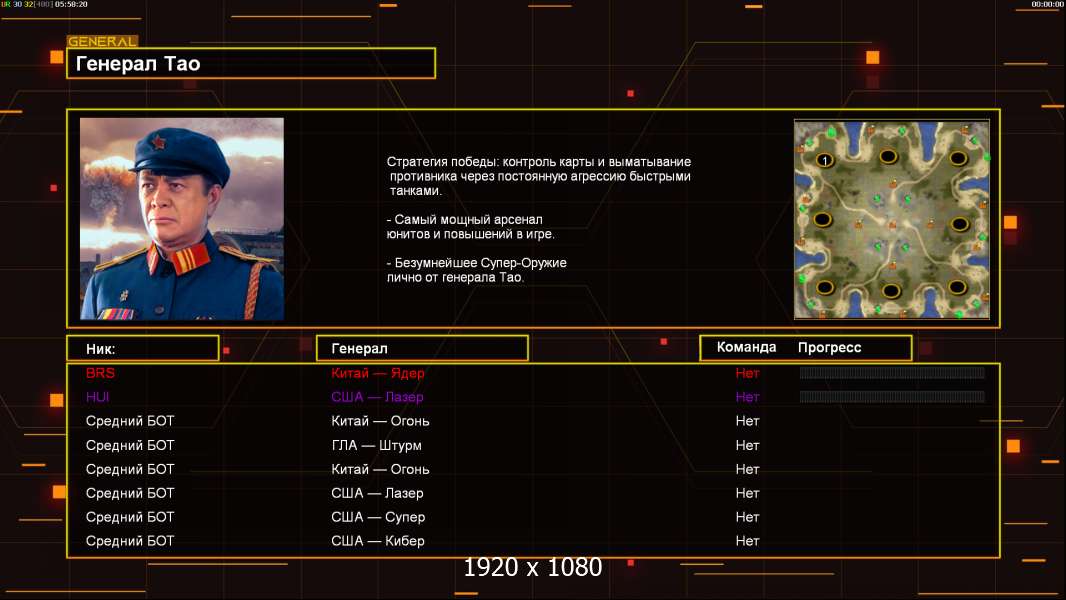Click 'Китай — Ядер' in BRS row
This screenshot has height=600, width=1066.
[378, 372]
